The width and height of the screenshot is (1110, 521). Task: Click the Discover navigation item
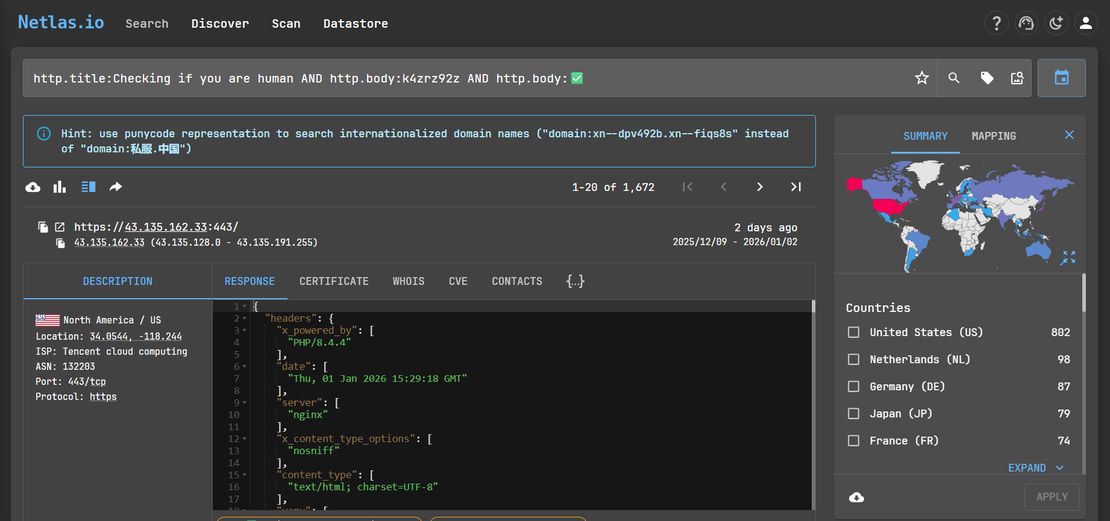point(220,23)
